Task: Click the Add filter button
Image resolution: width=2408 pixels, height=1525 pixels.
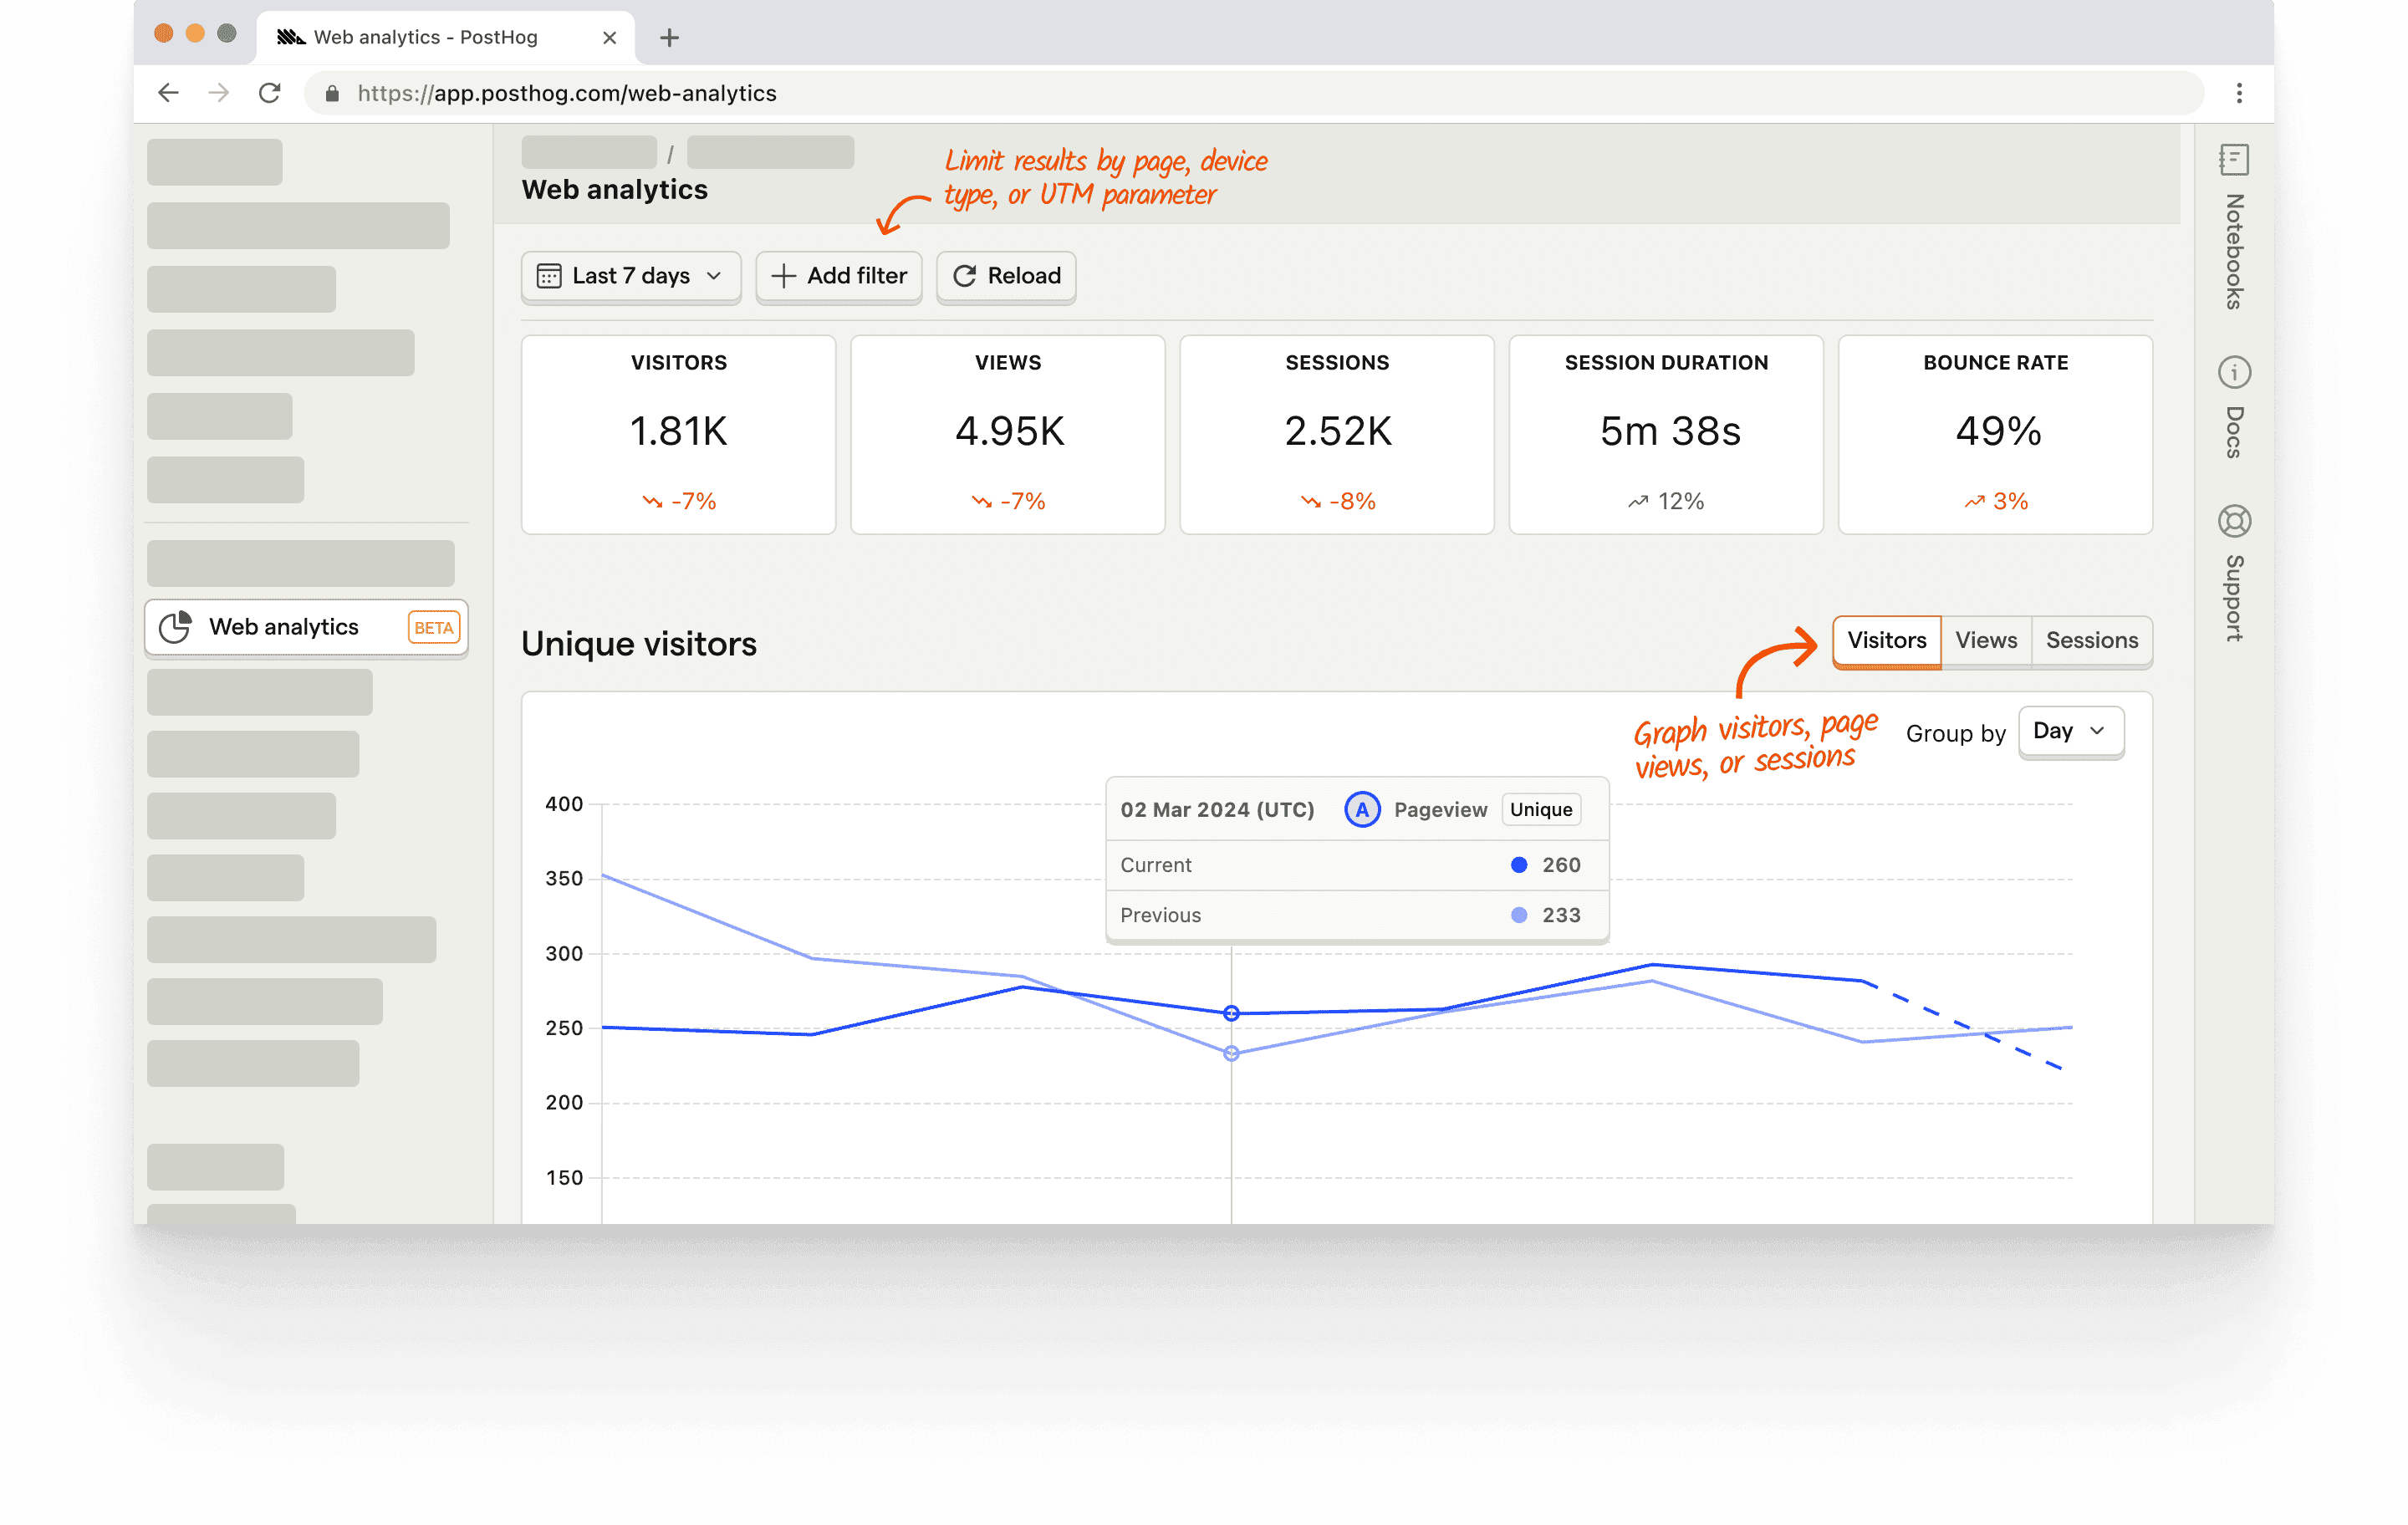Action: click(x=839, y=276)
